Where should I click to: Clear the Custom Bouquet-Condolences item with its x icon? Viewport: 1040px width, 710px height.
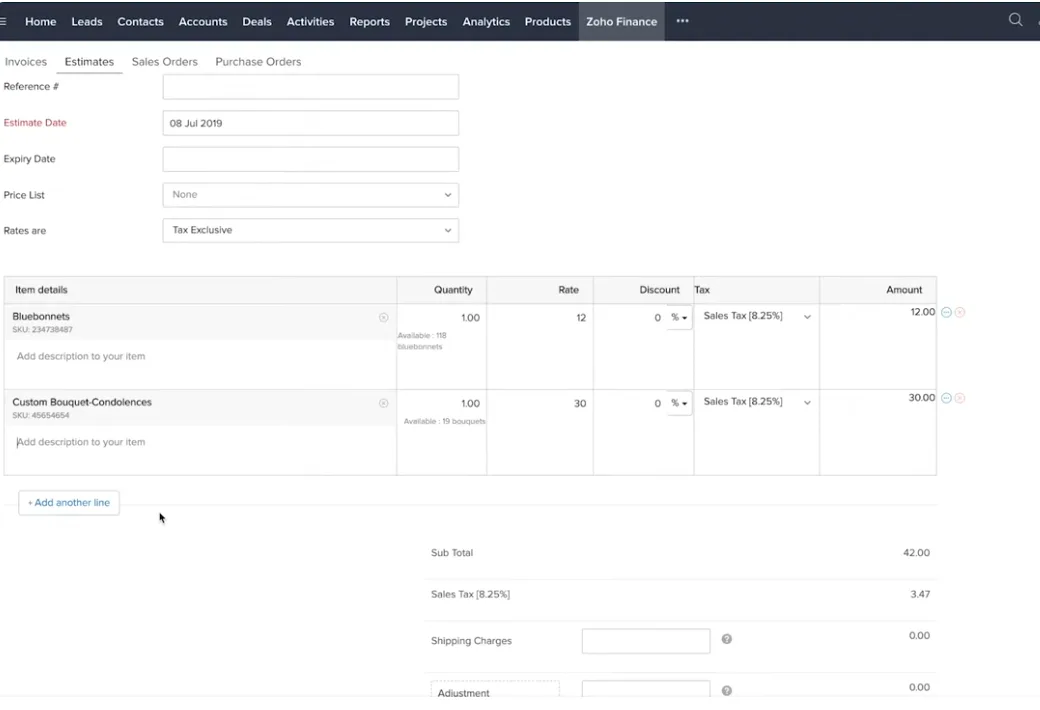click(383, 404)
